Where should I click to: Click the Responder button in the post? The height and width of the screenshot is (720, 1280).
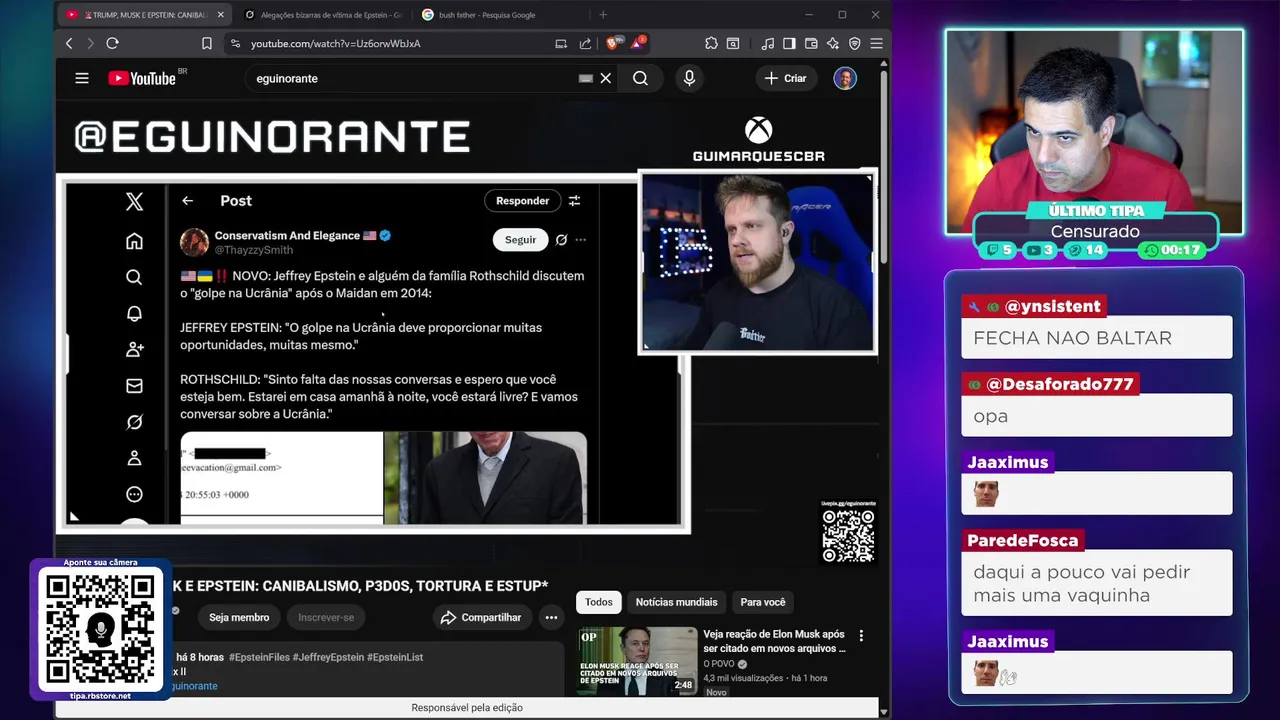click(x=523, y=201)
